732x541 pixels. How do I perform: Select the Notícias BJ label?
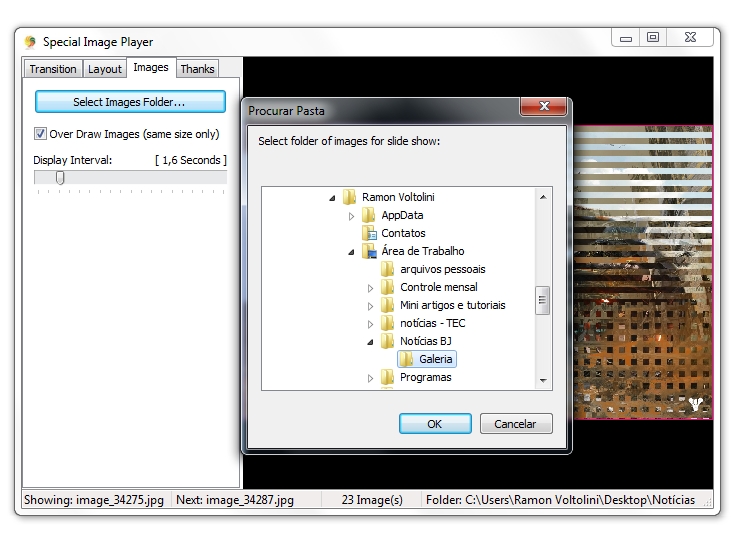pos(426,341)
